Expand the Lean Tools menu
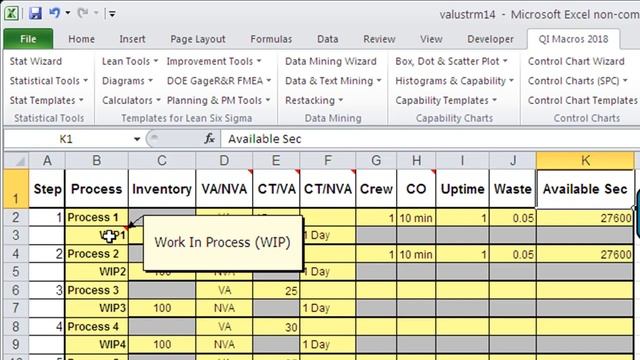 [x=129, y=61]
